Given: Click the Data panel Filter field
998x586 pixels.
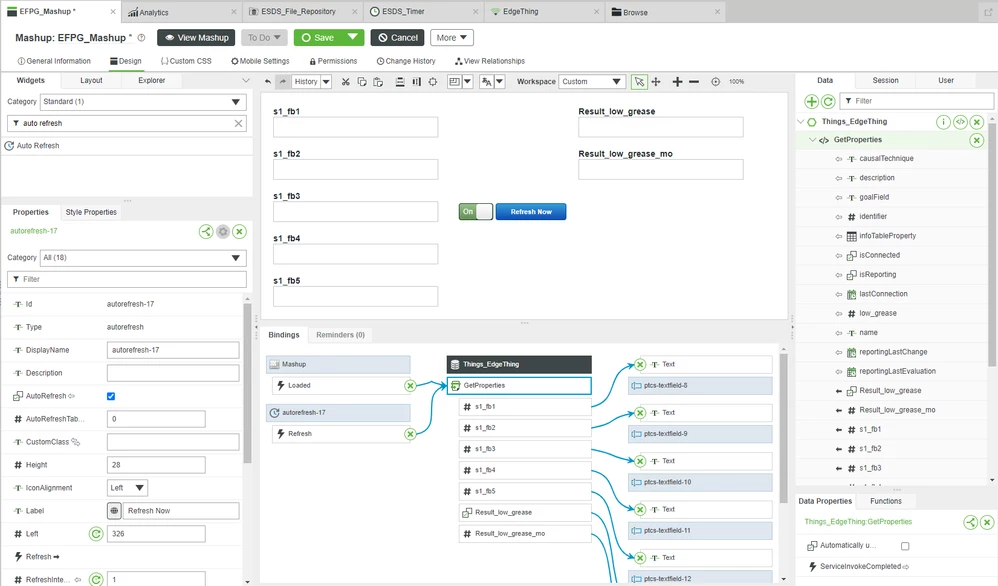Looking at the screenshot, I should coord(916,101).
